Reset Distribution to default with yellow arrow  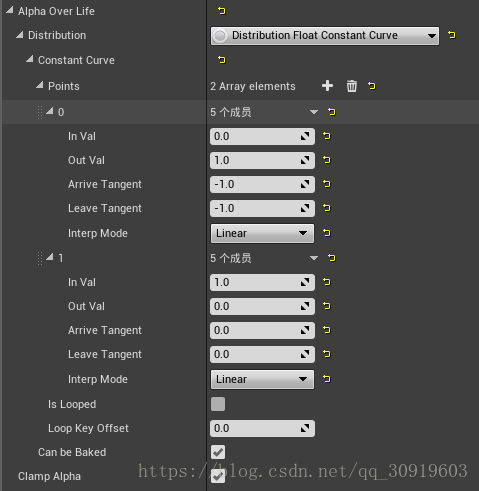(x=452, y=35)
